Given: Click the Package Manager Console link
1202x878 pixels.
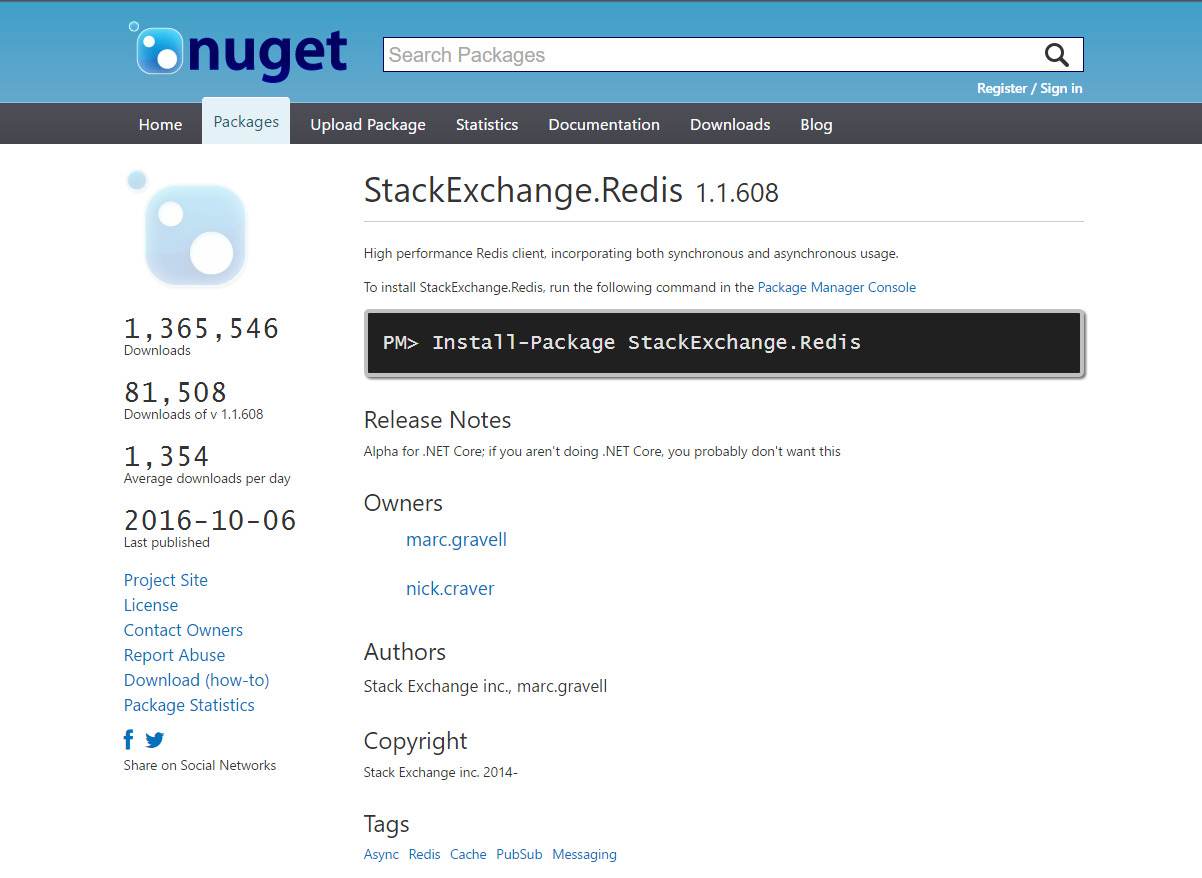Looking at the screenshot, I should (x=837, y=287).
